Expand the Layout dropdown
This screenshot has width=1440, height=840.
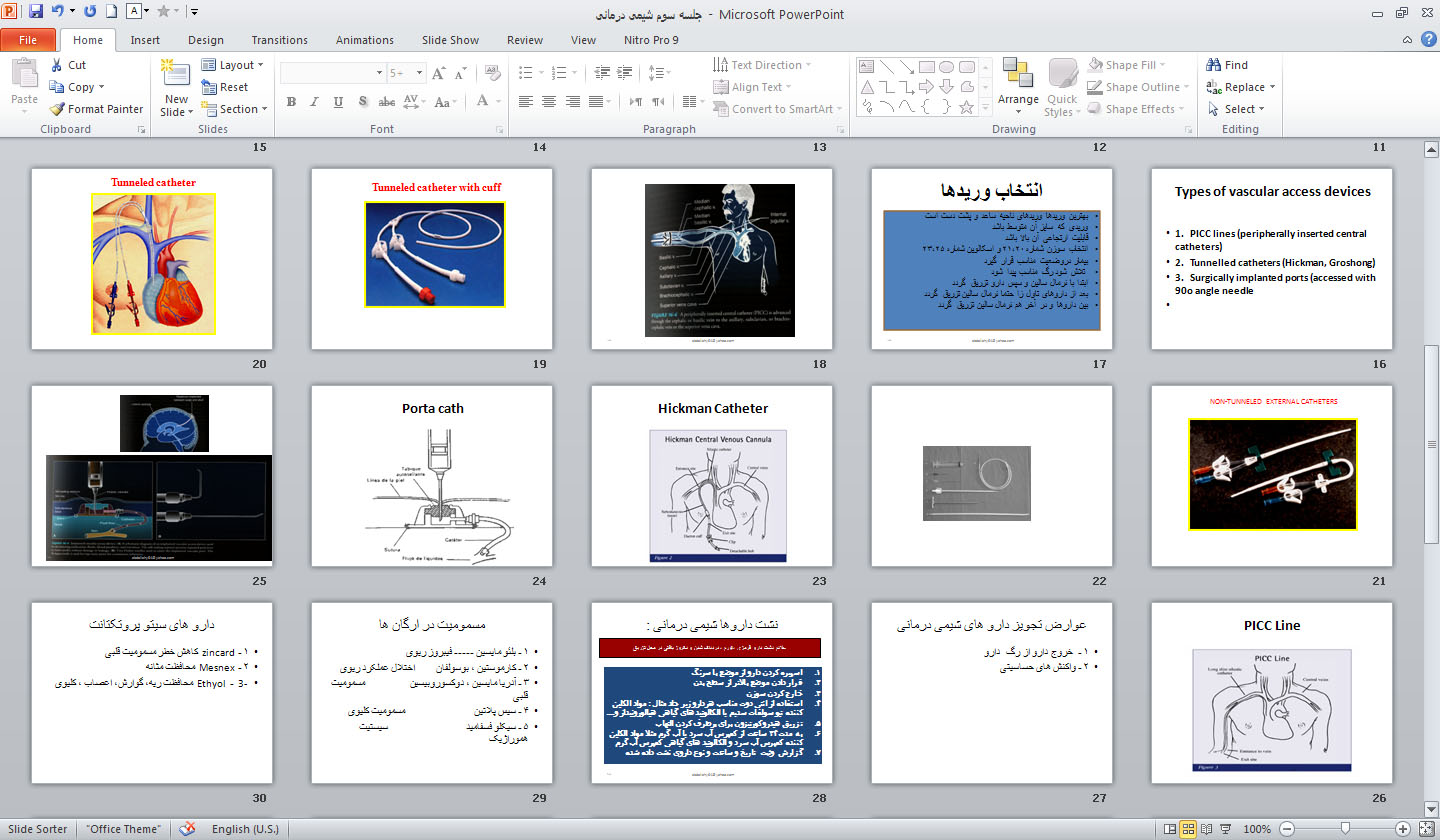tap(233, 65)
